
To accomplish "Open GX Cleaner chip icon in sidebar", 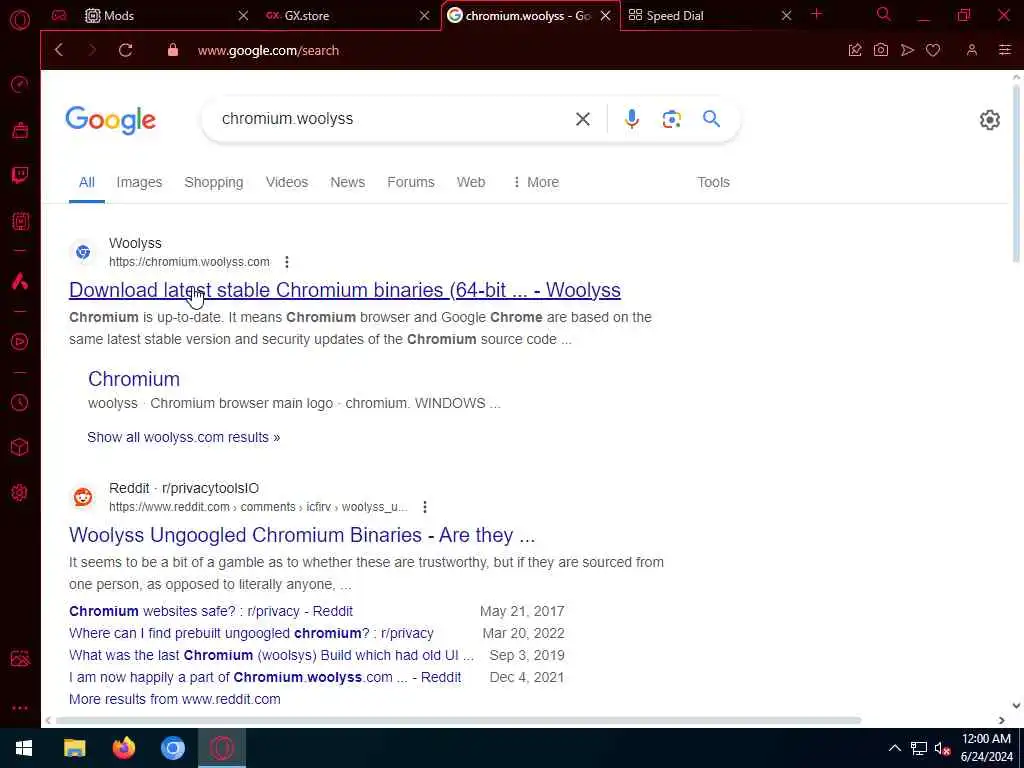I will (x=20, y=221).
